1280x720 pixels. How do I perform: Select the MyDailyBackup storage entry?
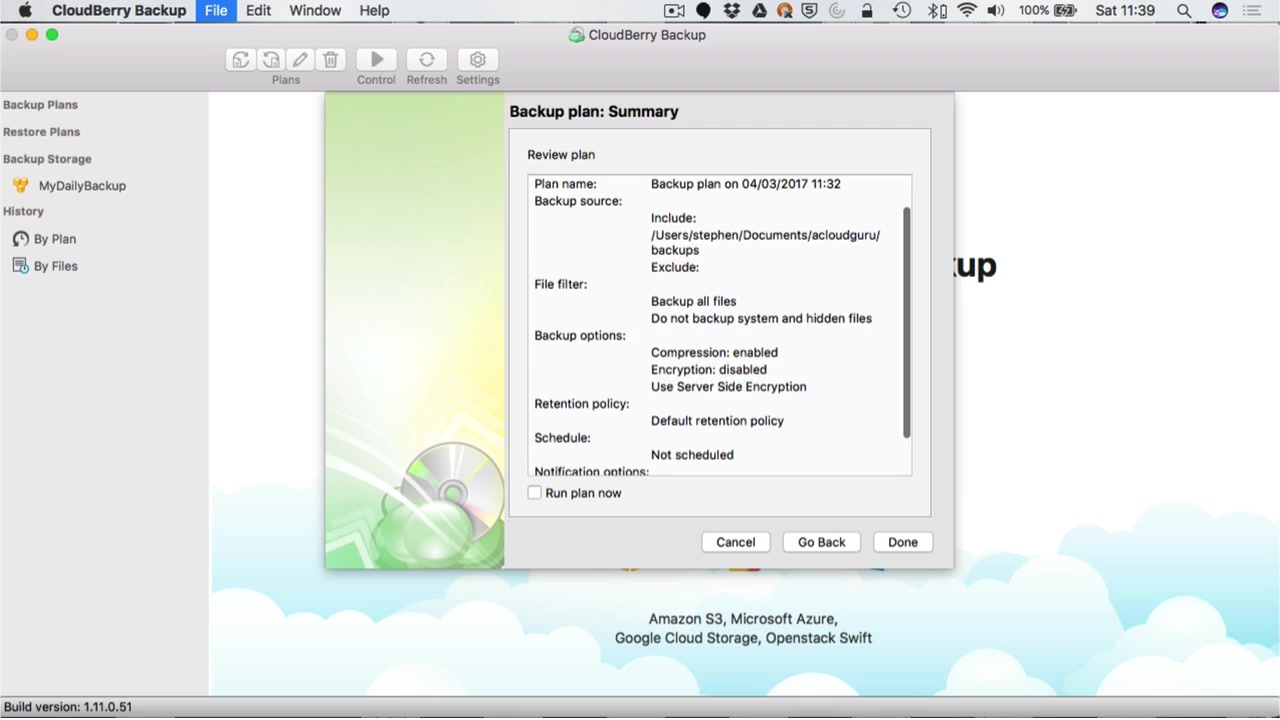pyautogui.click(x=82, y=186)
